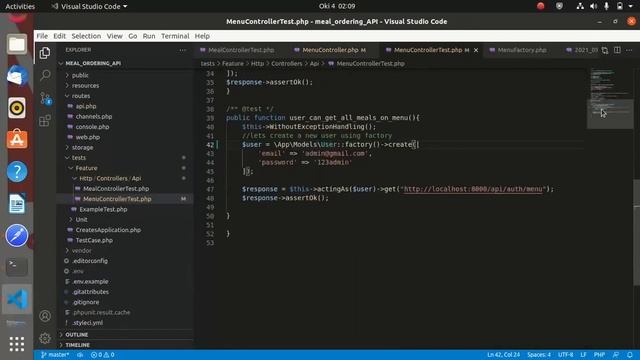Open .env.example in the explorer
The image size is (640, 360).
pyautogui.click(x=90, y=281)
